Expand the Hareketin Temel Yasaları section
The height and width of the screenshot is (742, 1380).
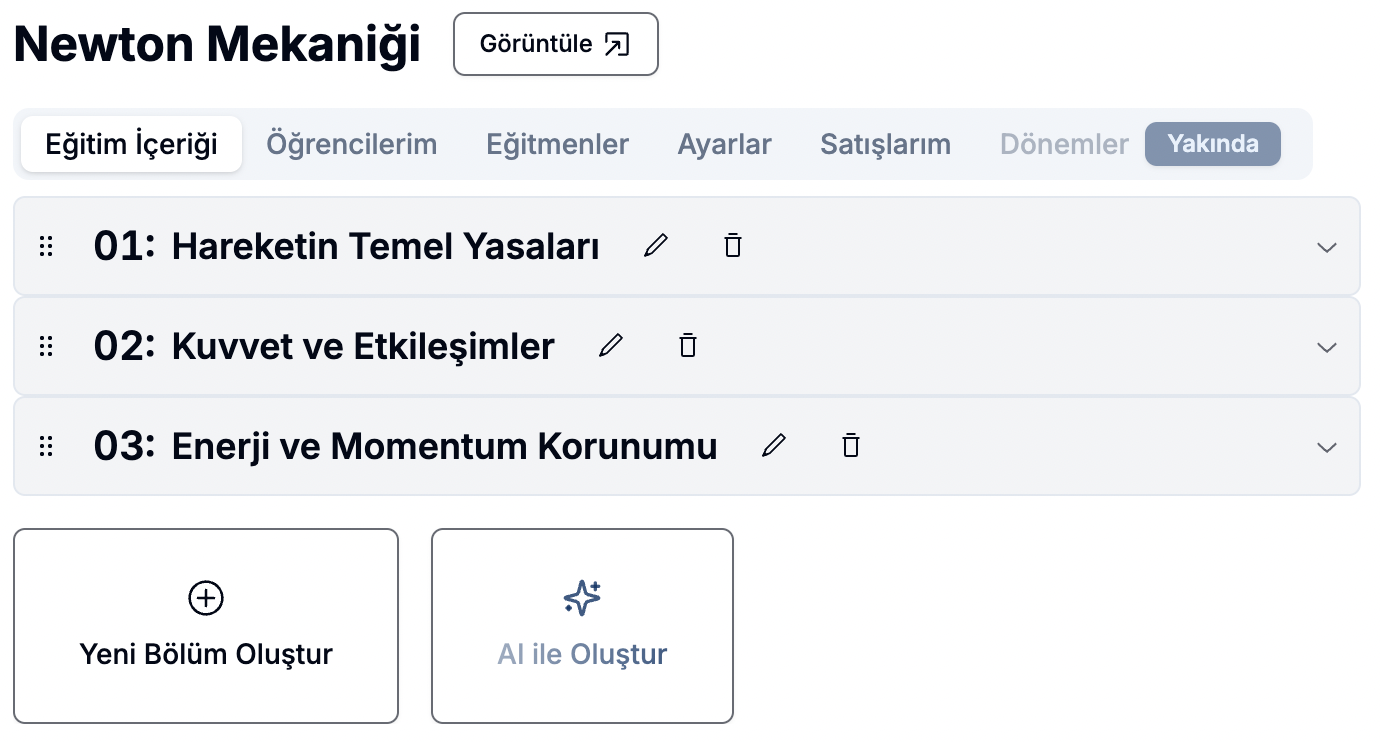click(1327, 247)
